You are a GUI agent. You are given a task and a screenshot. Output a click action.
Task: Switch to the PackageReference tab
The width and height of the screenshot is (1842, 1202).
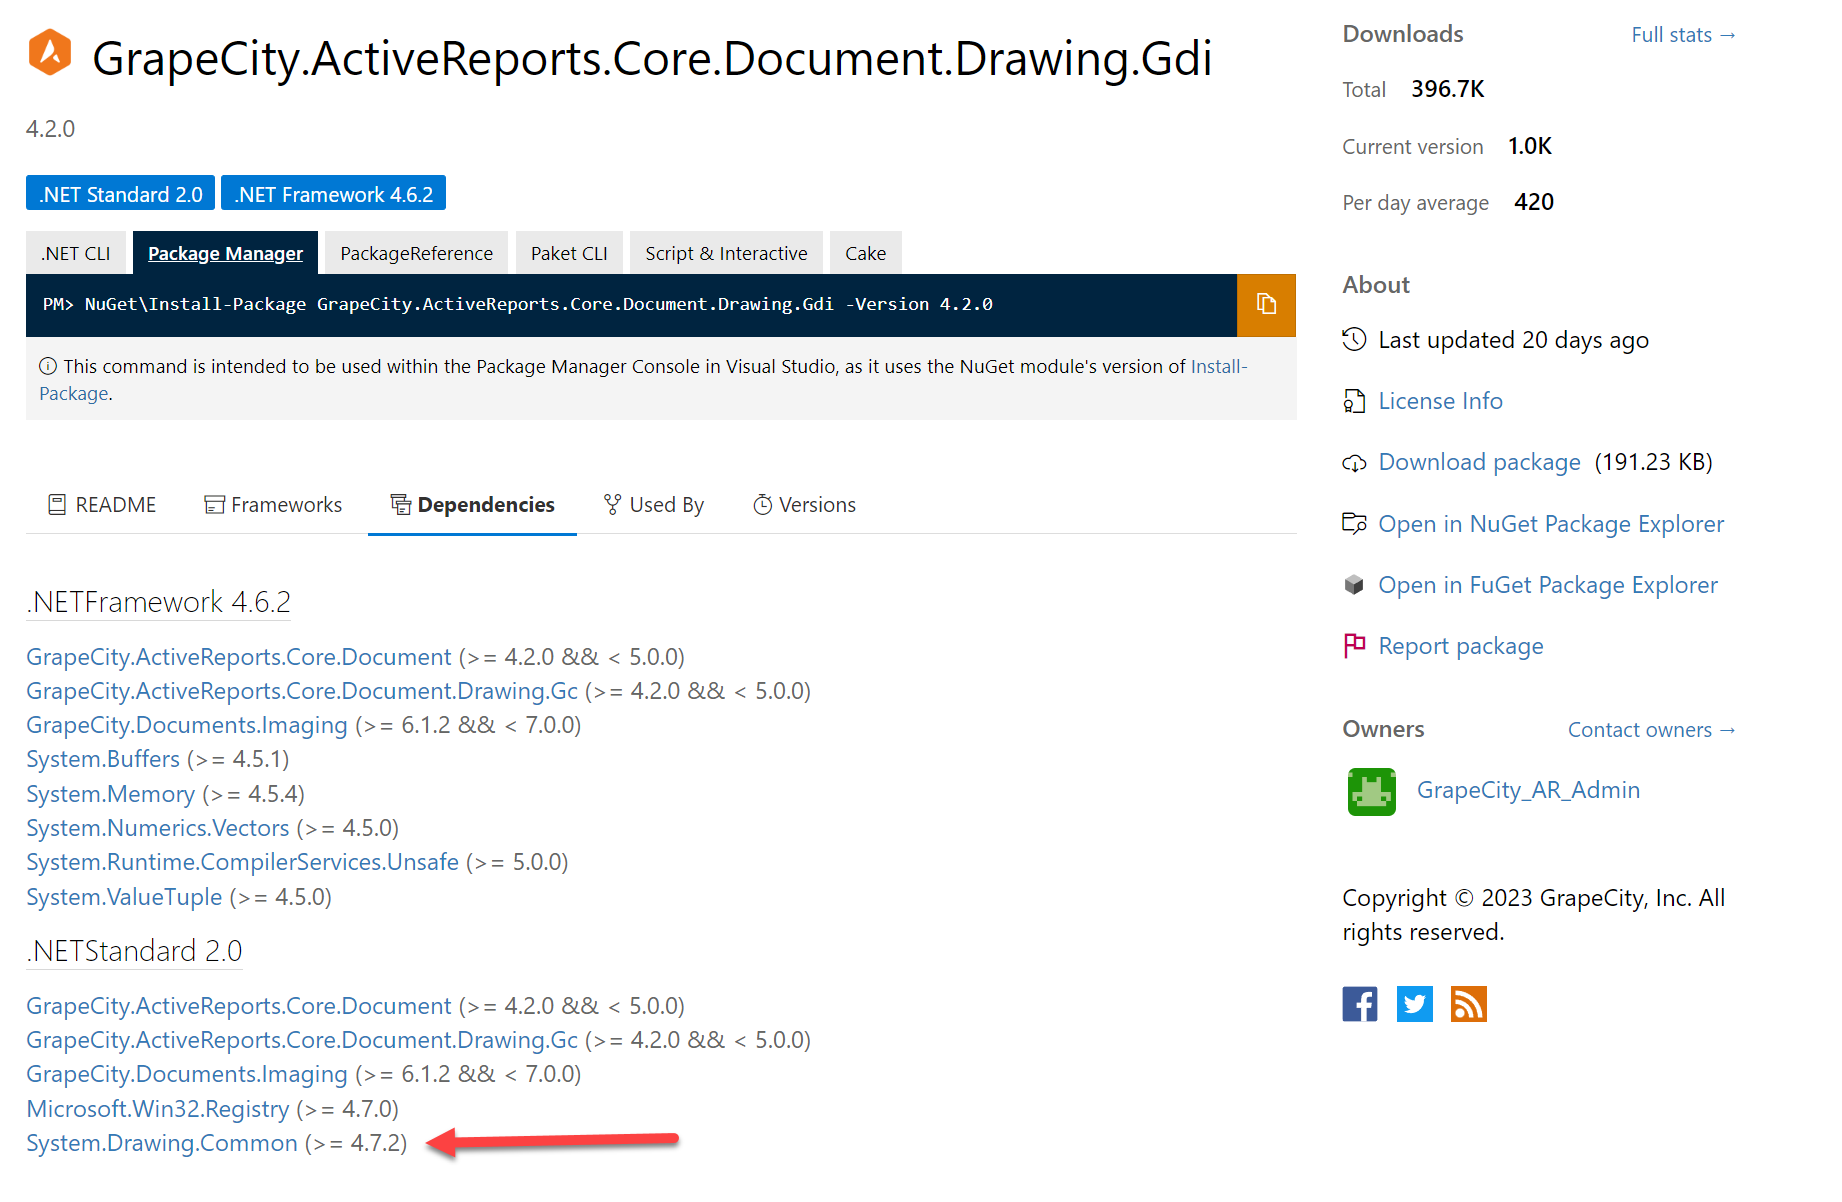coord(416,253)
